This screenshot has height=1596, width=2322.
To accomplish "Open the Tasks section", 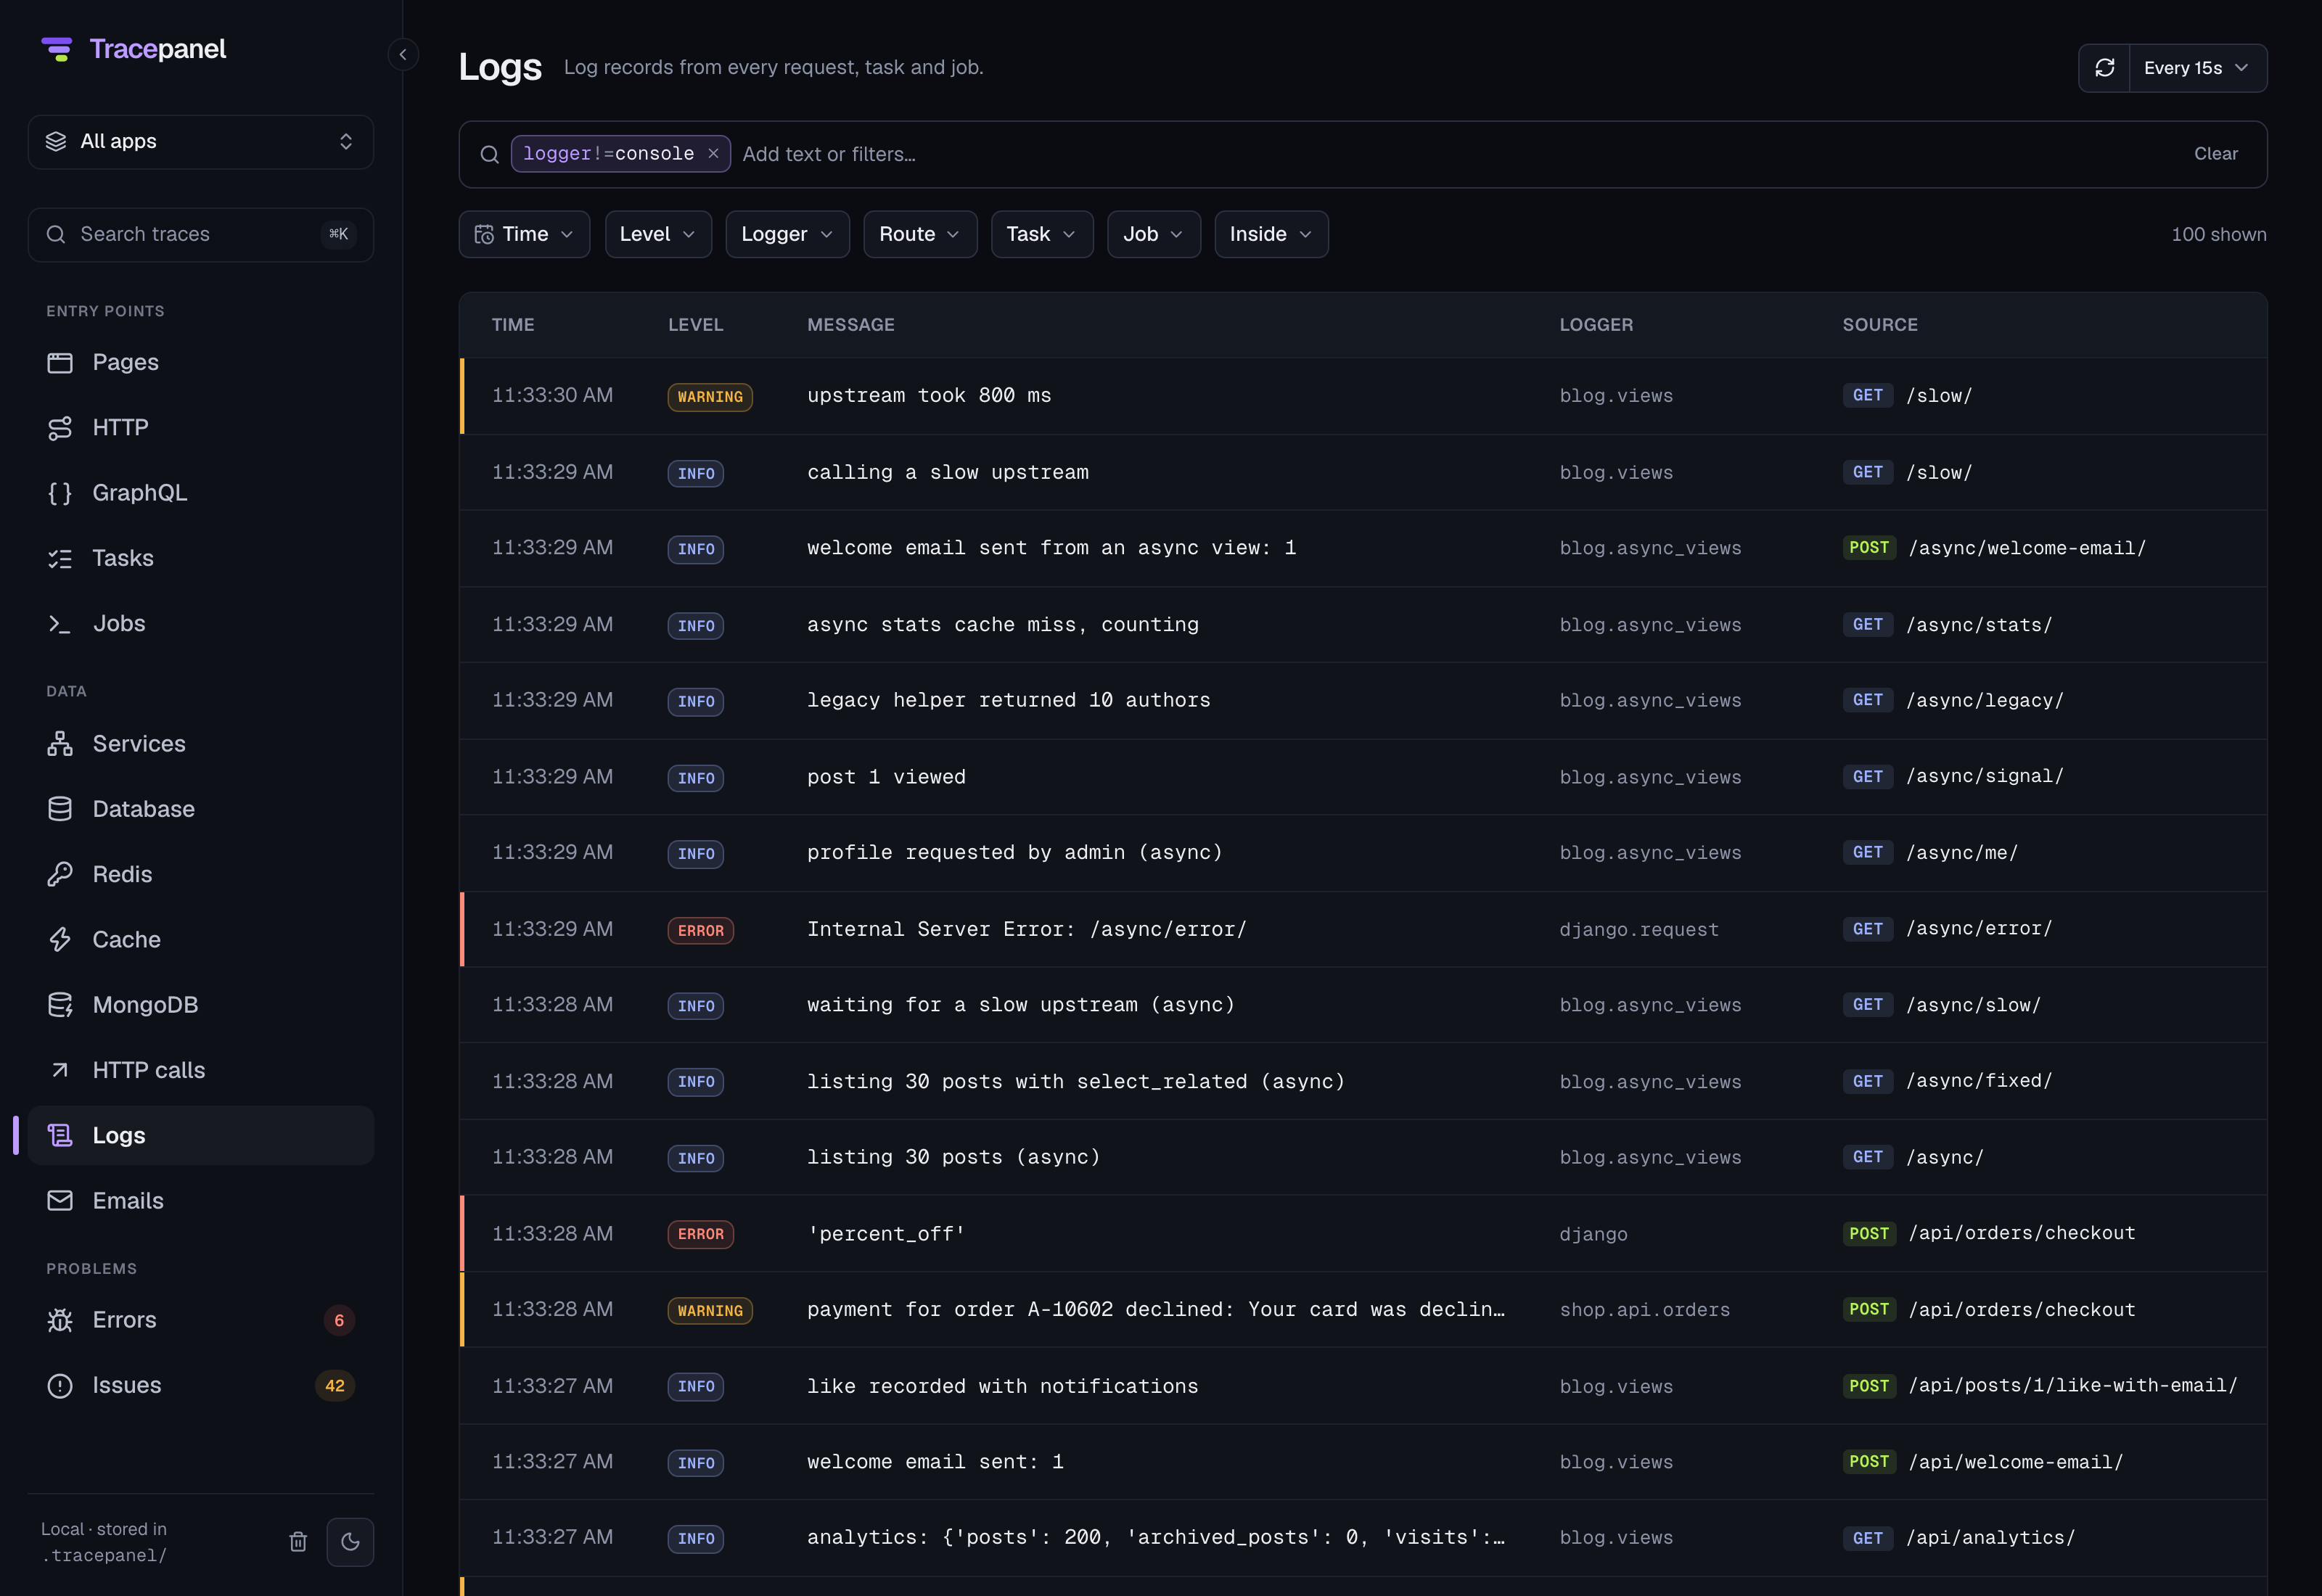I will coord(200,558).
